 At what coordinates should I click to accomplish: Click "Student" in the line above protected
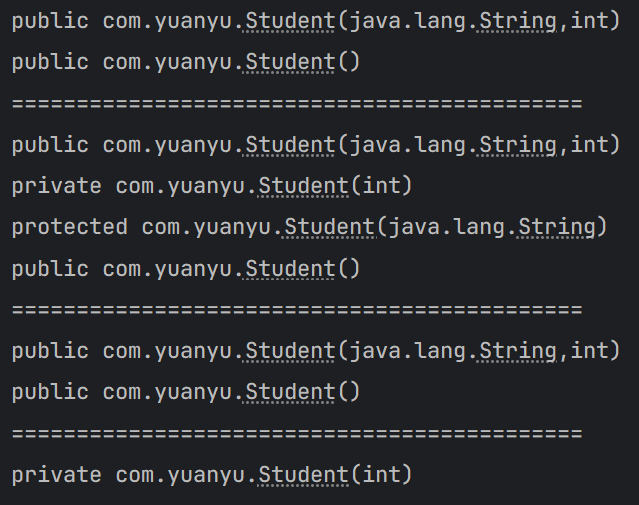pos(304,186)
